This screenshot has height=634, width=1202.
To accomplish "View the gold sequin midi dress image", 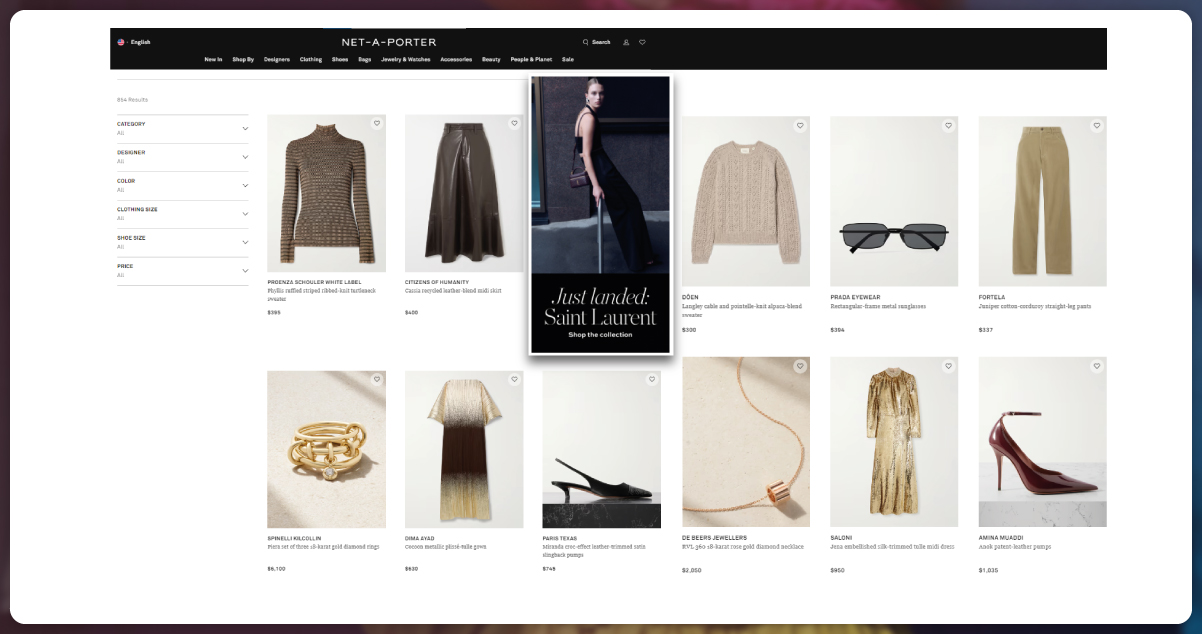I will click(894, 442).
